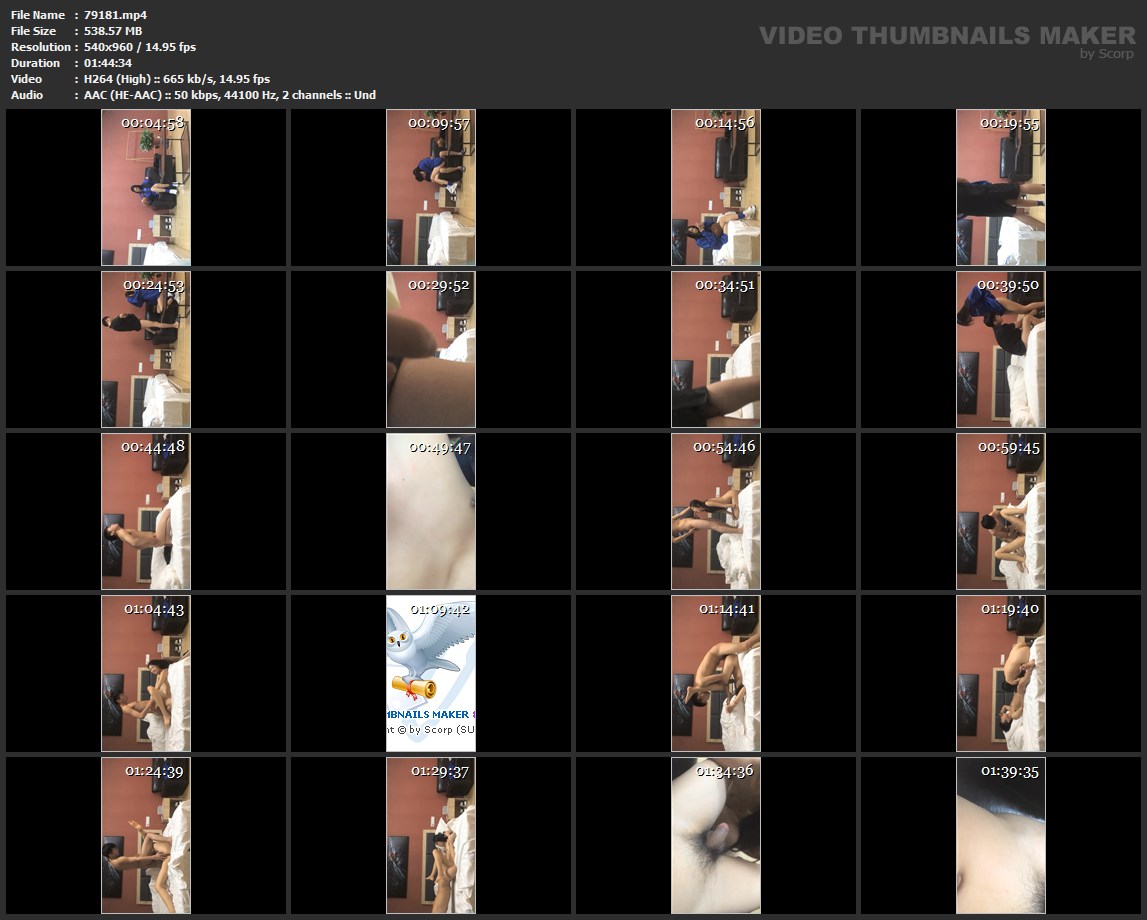Select the file name 79181.mp4 text

[115, 15]
